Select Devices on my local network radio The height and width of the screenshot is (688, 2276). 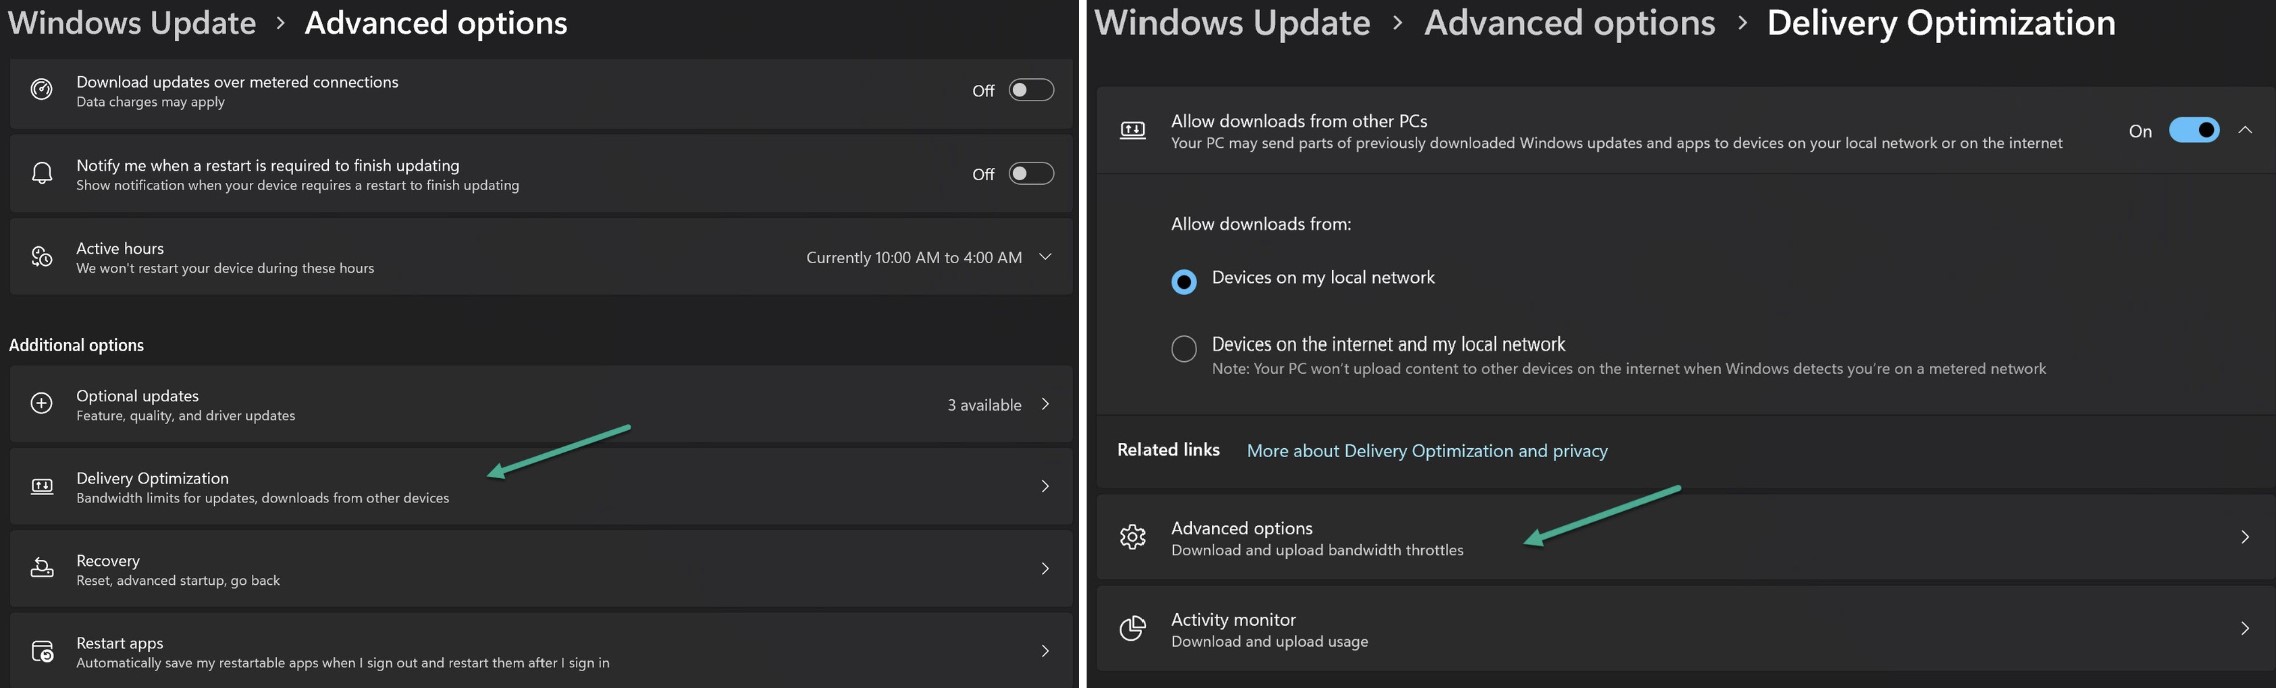1184,282
